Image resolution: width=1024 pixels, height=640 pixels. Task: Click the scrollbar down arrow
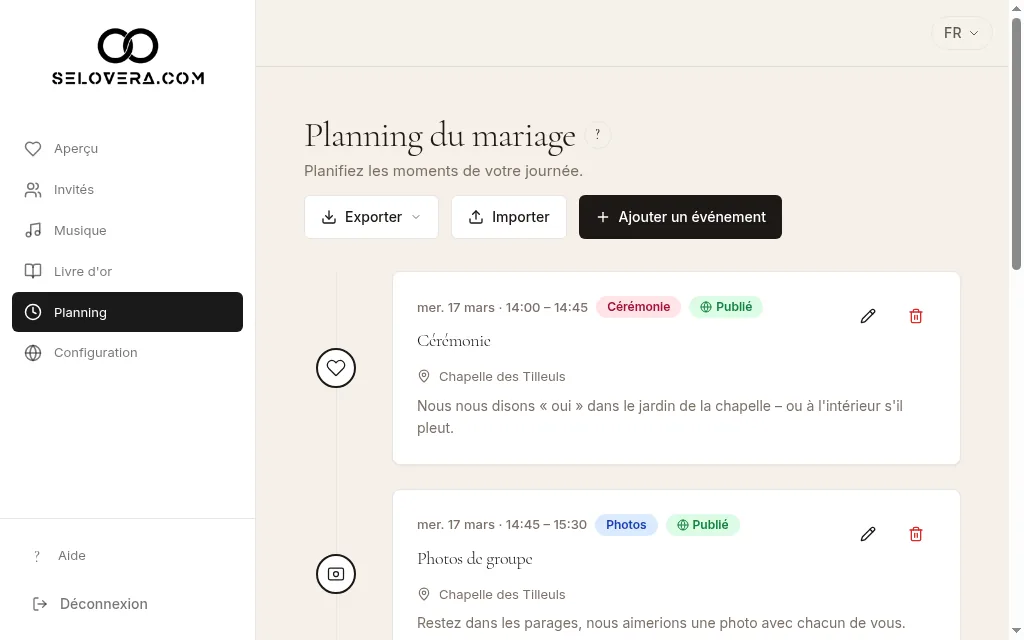tap(1016, 631)
